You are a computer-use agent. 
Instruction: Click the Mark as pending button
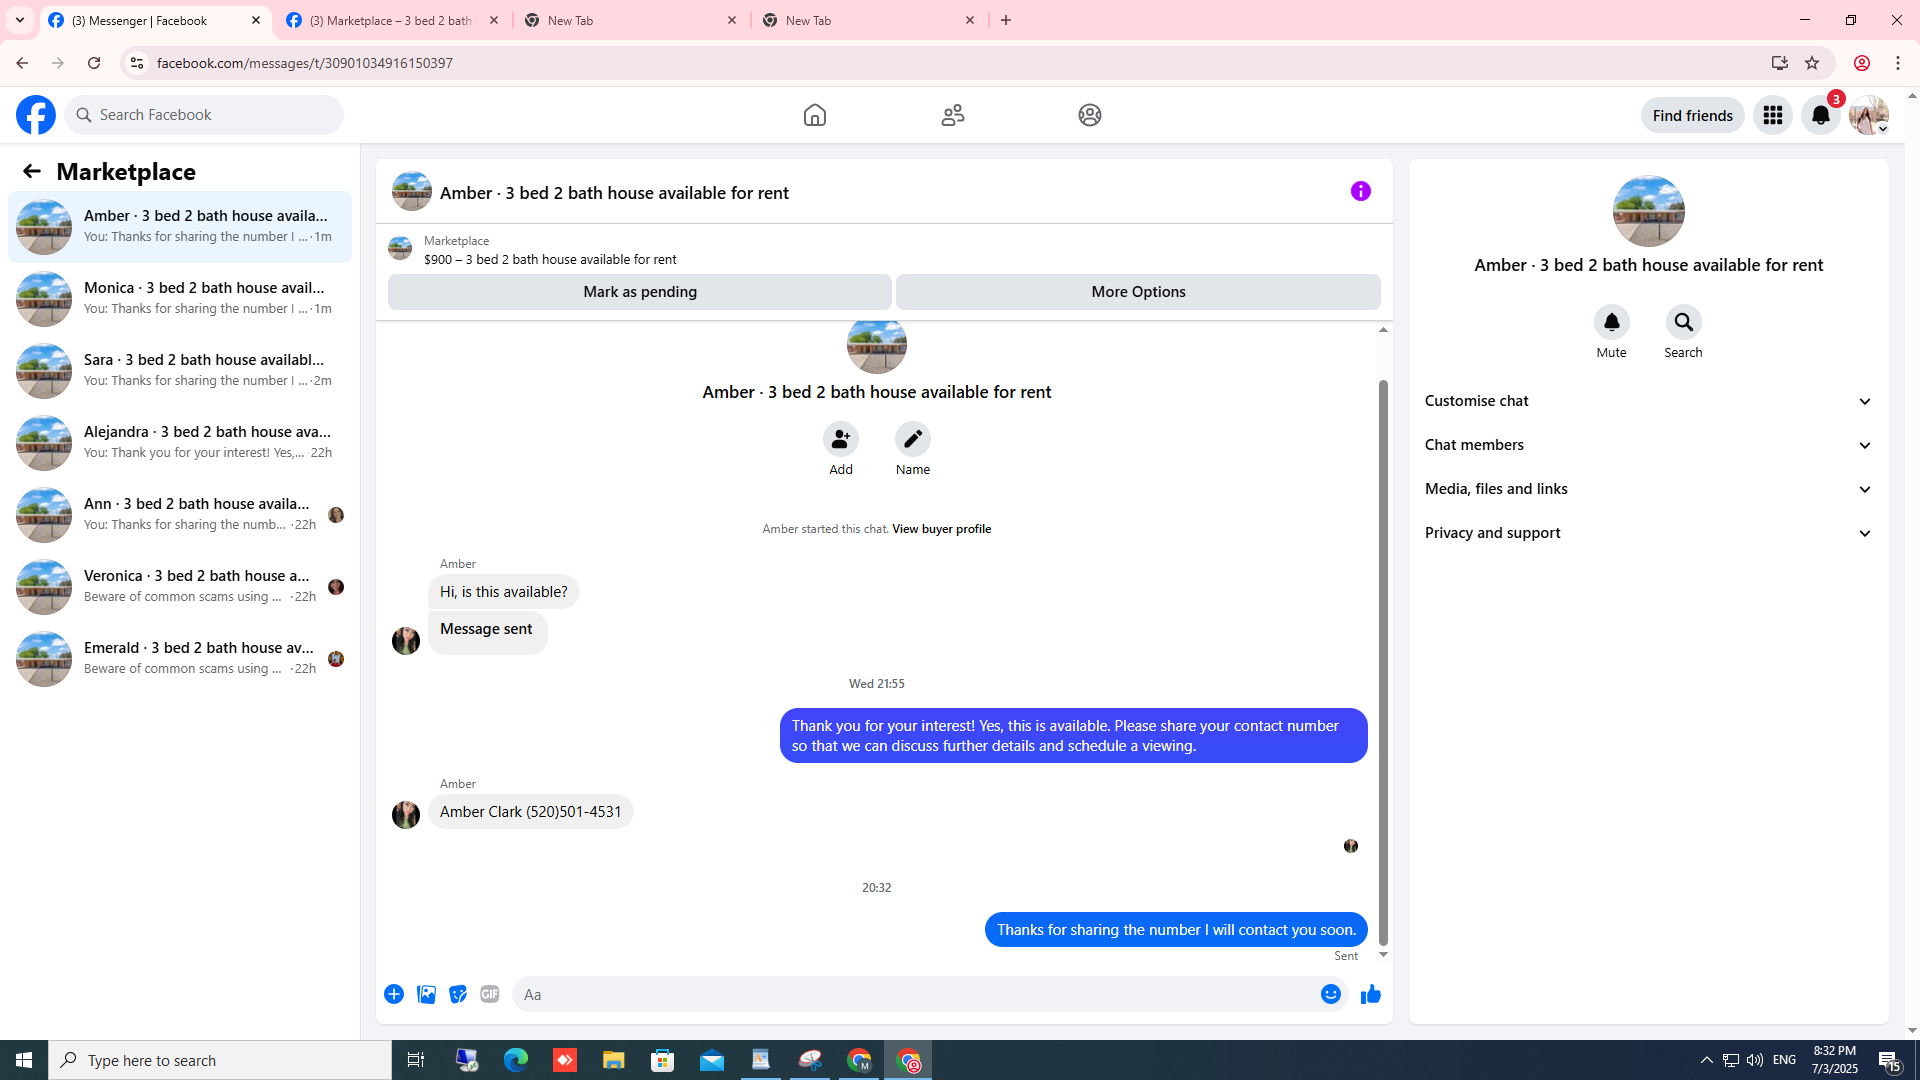(x=639, y=292)
